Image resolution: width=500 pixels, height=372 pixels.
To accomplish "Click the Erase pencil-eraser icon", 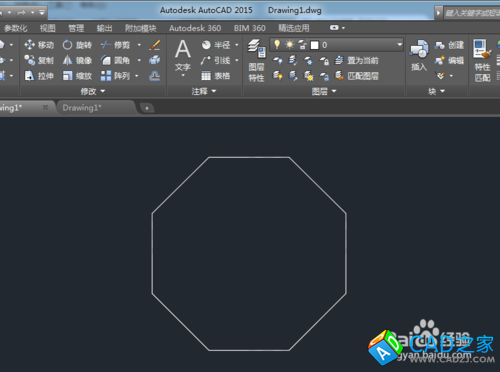I will [155, 45].
